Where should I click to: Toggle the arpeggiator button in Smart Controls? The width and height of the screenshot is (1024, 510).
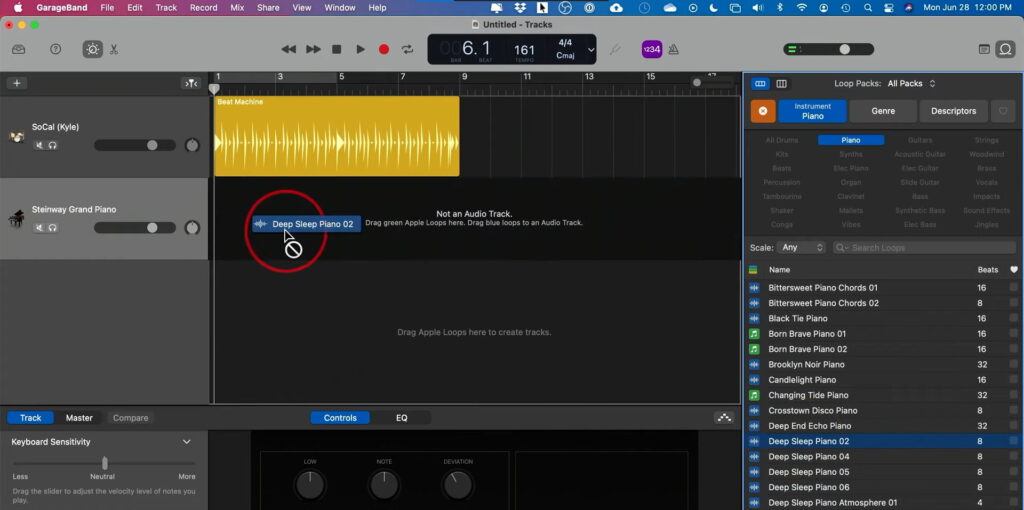tap(724, 418)
